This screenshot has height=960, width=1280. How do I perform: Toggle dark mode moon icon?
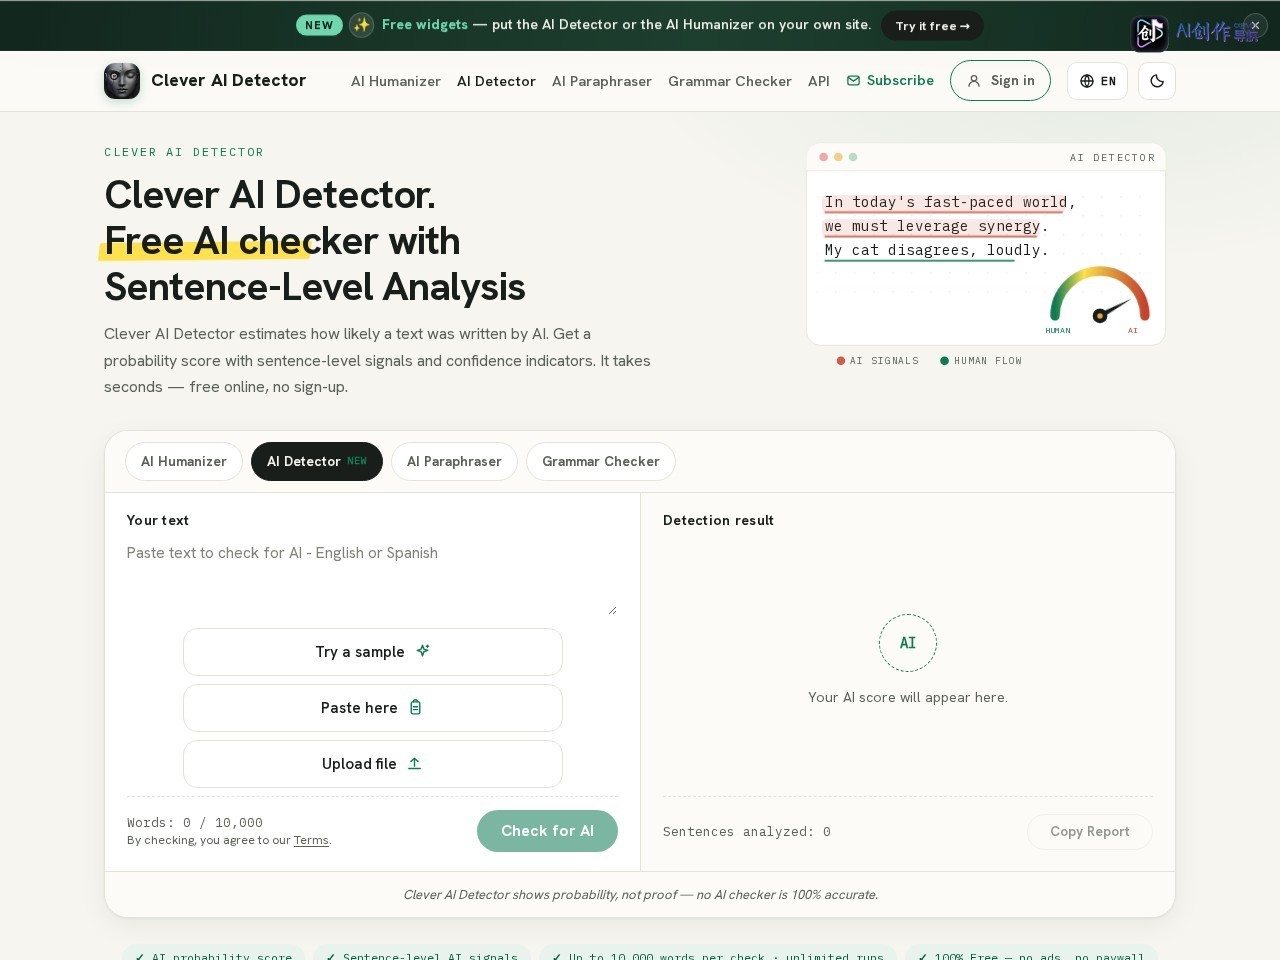[x=1157, y=81]
